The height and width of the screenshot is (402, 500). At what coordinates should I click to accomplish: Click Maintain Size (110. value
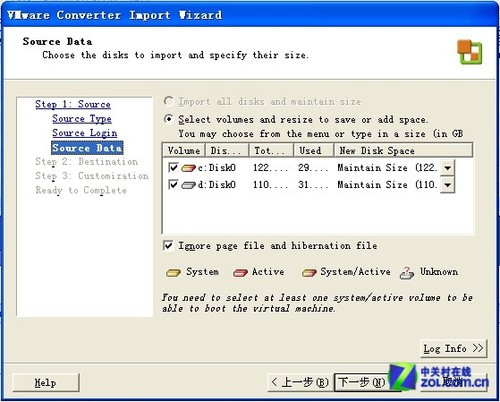[x=387, y=185]
